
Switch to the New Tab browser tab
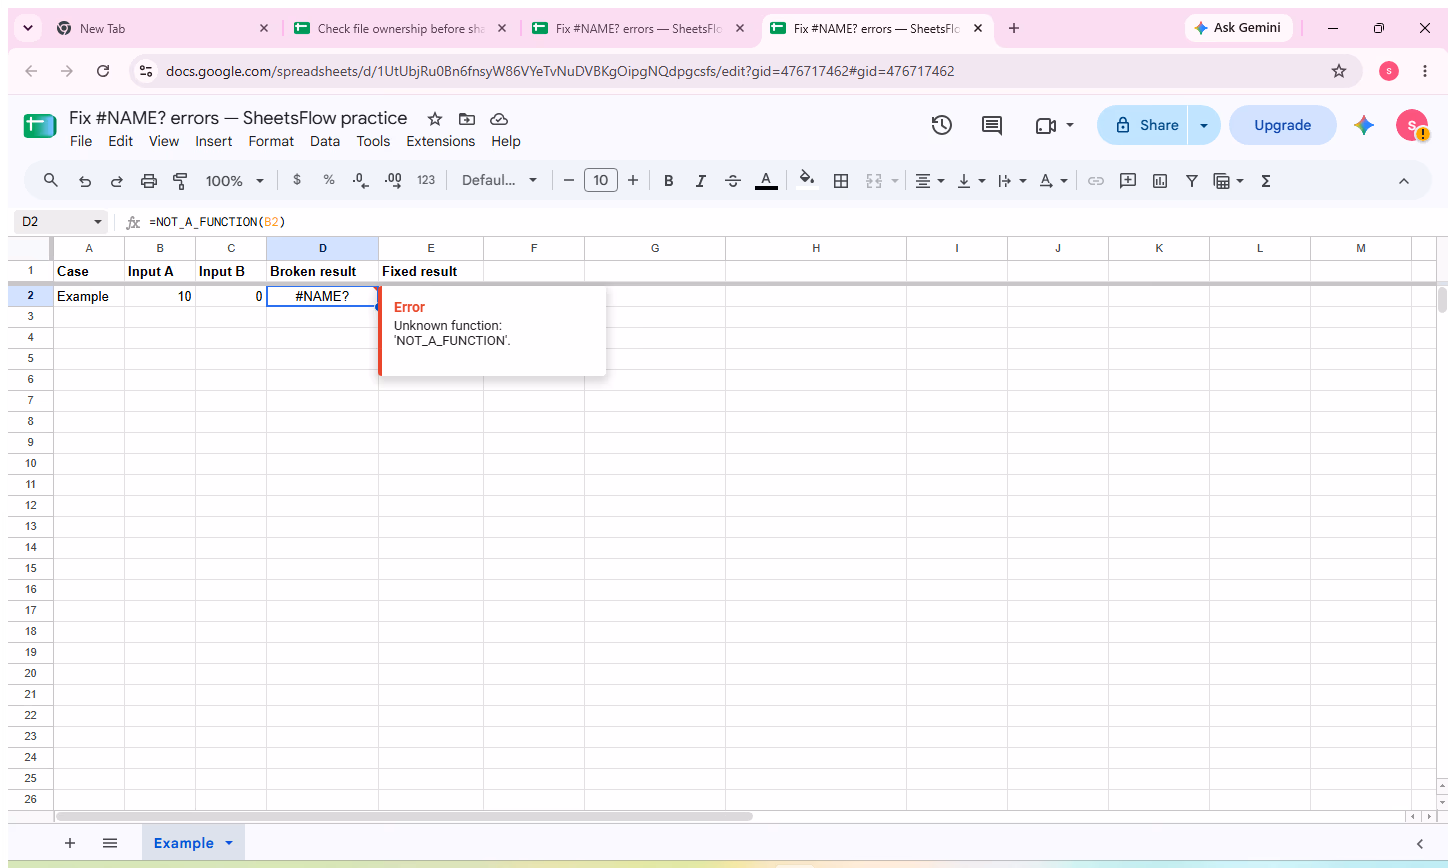tap(164, 29)
